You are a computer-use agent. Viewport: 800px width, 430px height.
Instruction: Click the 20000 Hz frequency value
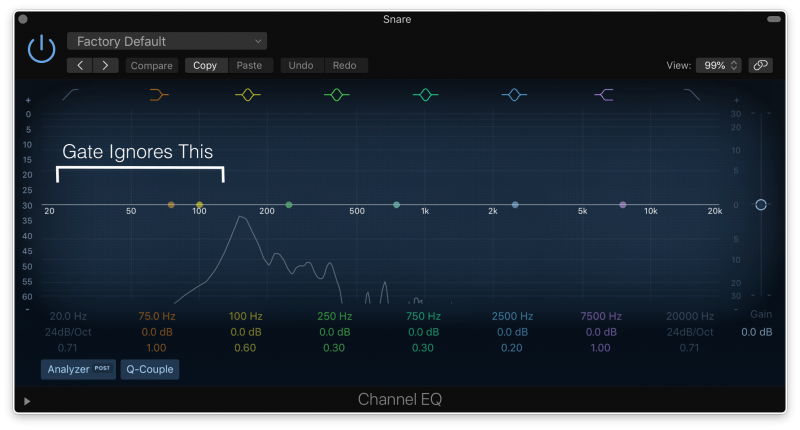click(690, 316)
